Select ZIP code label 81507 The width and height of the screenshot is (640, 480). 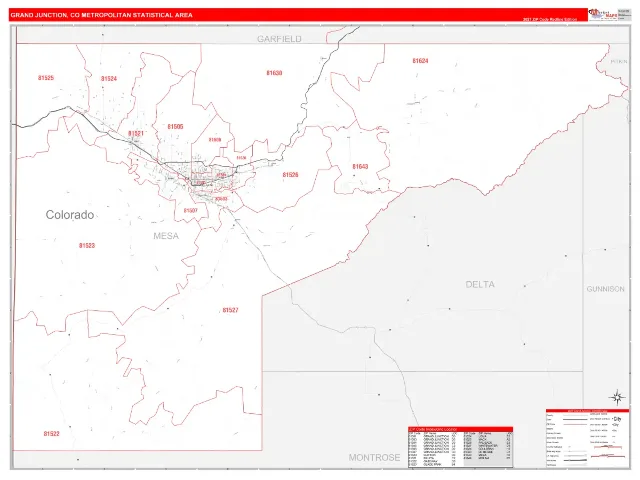coord(191,211)
